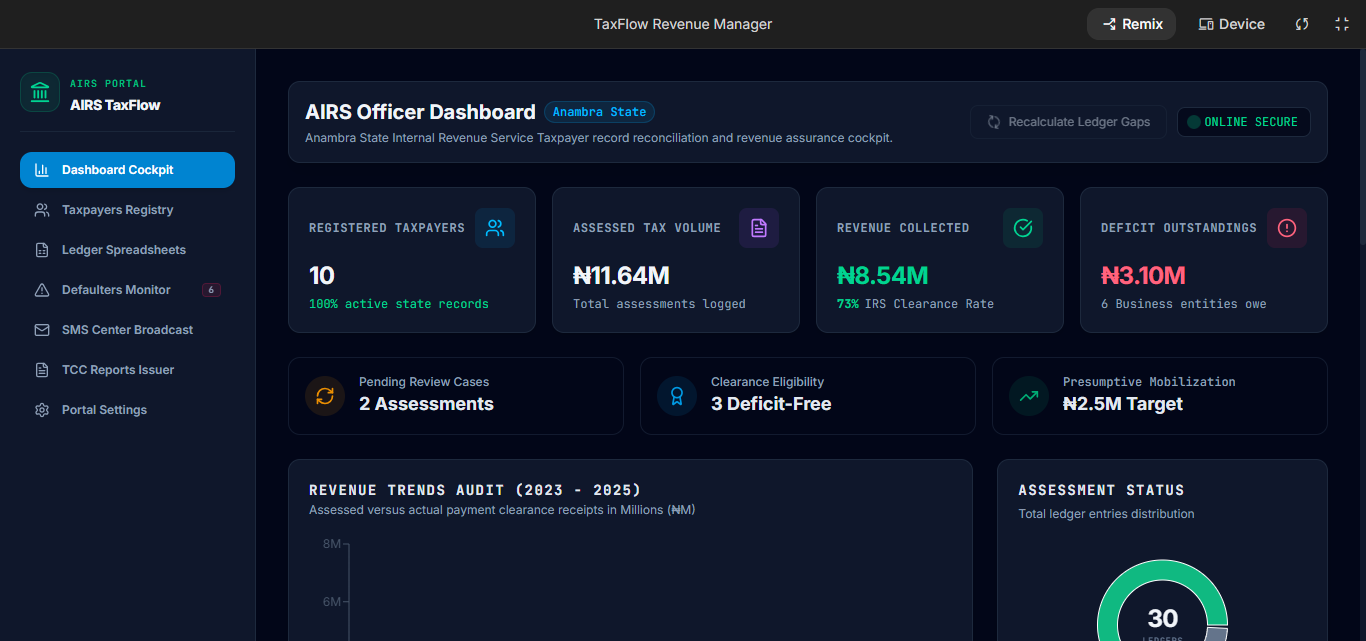Screen dimensions: 1366x641
Task: Click the Defaulters Monitor warning triangle icon
Action: pyautogui.click(x=42, y=290)
